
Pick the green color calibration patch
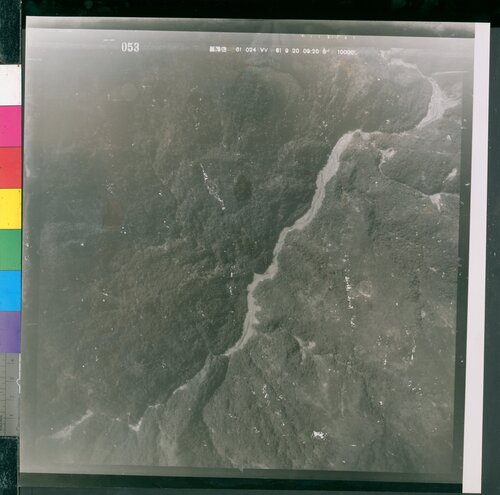point(10,250)
